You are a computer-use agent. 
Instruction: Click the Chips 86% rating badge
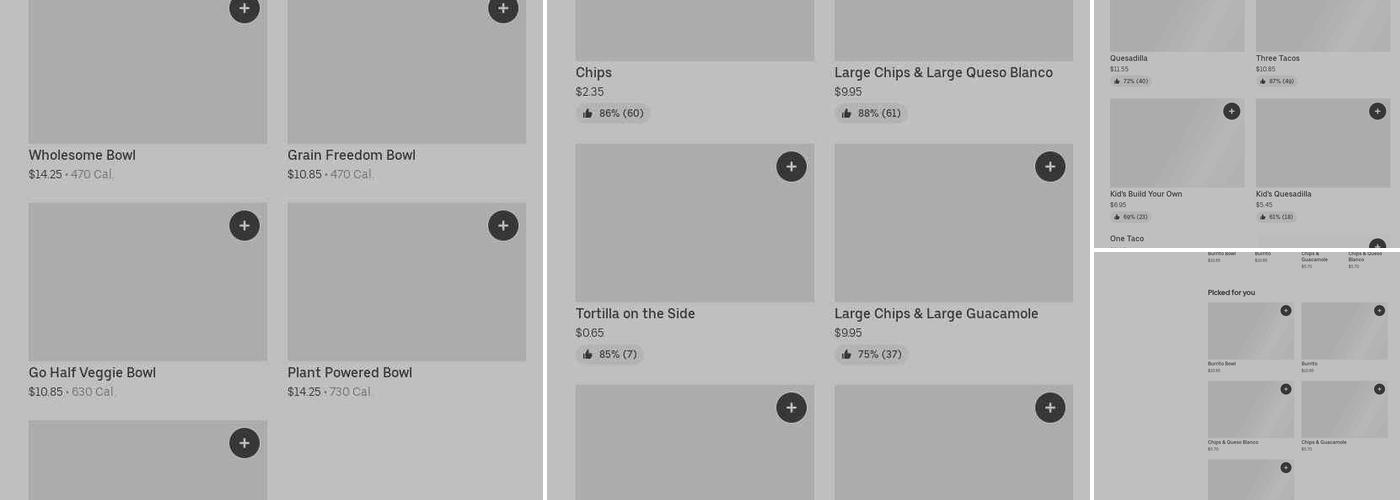tap(613, 114)
